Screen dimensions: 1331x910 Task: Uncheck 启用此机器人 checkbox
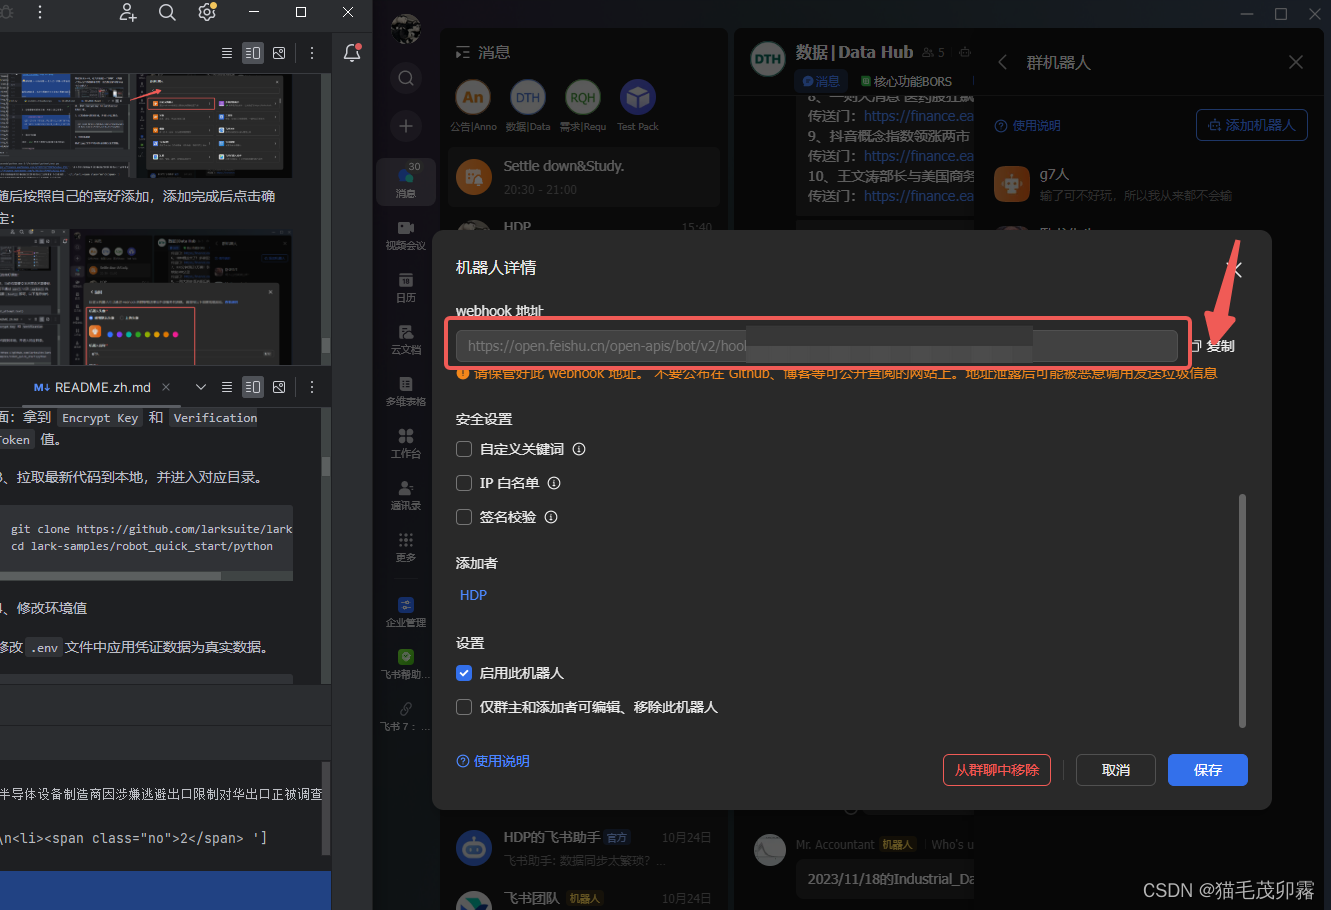(464, 673)
